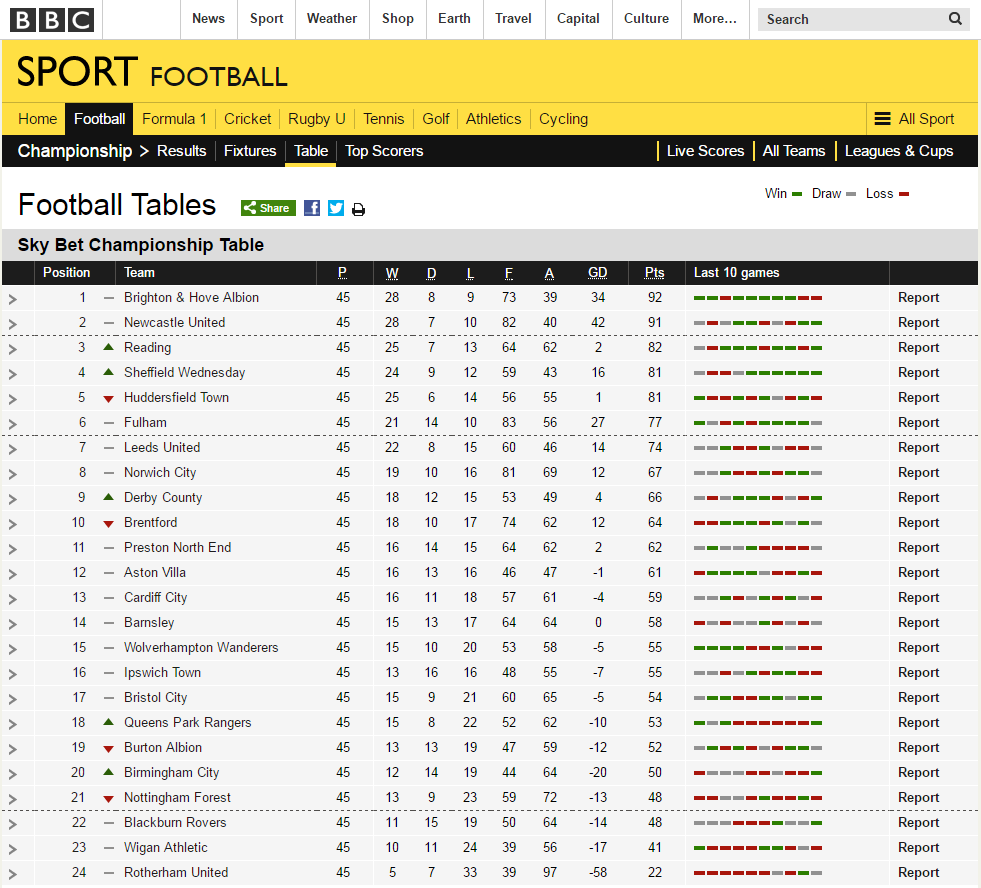Click the BBC logo
The width and height of the screenshot is (981, 888).
click(52, 19)
